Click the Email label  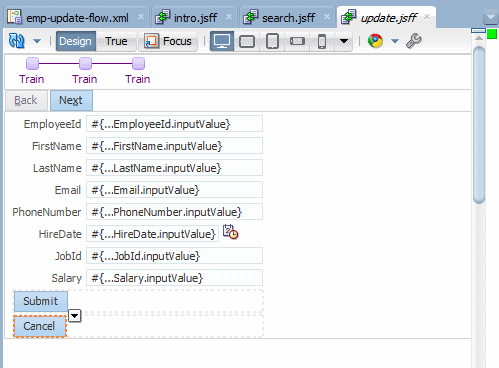point(68,190)
